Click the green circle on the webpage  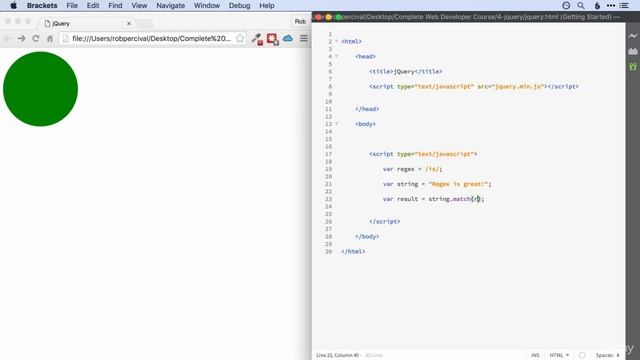click(x=40, y=89)
